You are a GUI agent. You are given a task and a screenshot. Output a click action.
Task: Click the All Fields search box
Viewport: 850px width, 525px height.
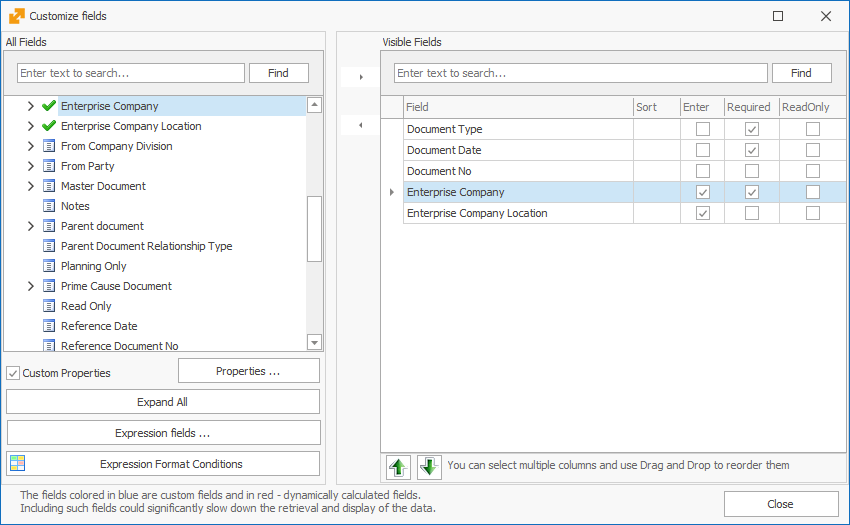click(131, 73)
